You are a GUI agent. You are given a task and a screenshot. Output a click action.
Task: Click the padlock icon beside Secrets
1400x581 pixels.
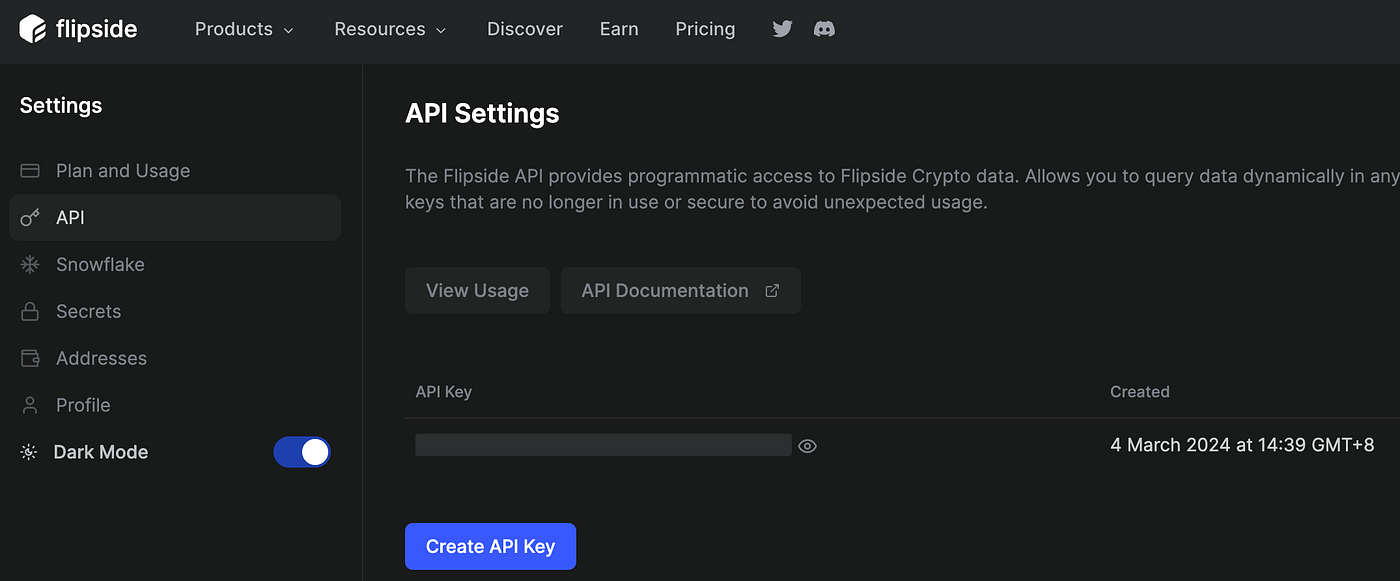click(x=30, y=311)
